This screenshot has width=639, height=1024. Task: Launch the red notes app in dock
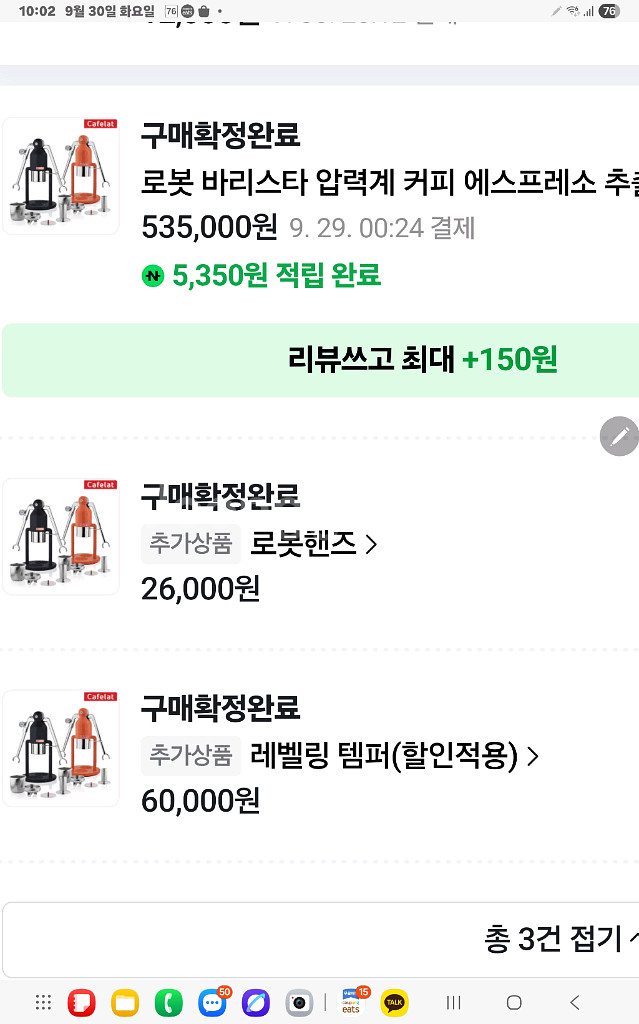point(81,1002)
